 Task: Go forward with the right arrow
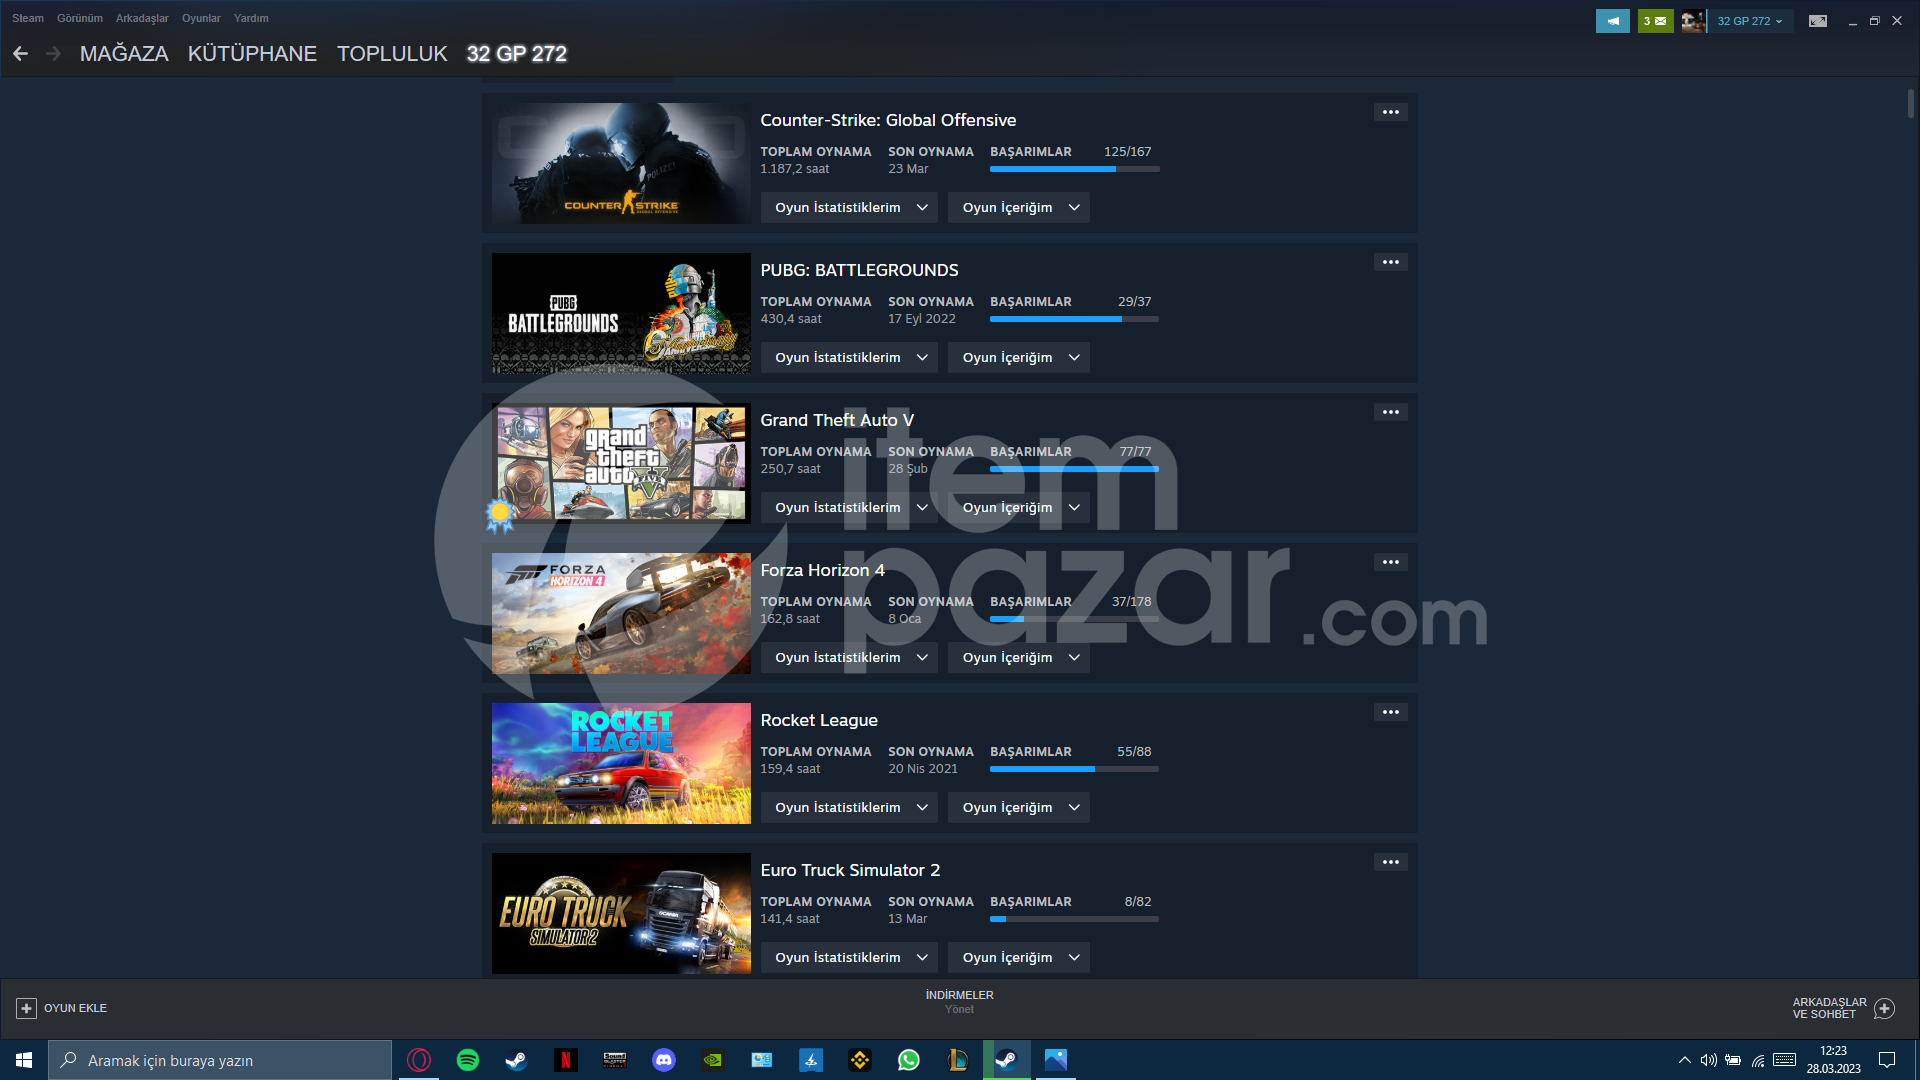(x=54, y=54)
